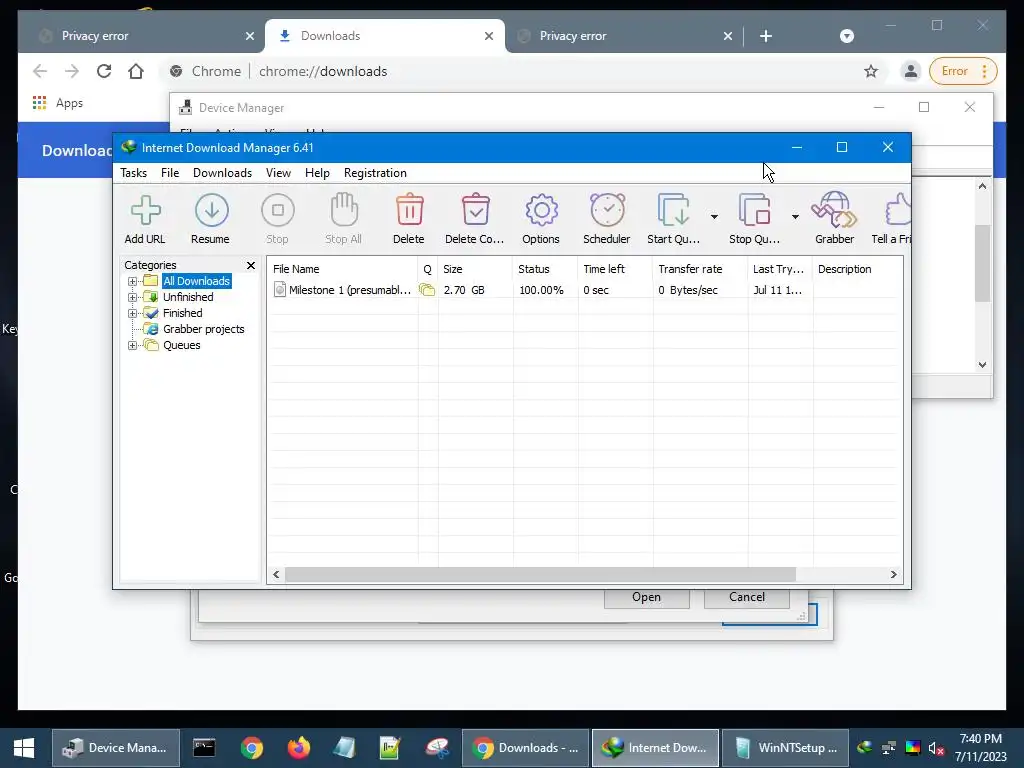Open the Downloads menu in IDM
The height and width of the screenshot is (768, 1024).
pyautogui.click(x=222, y=173)
